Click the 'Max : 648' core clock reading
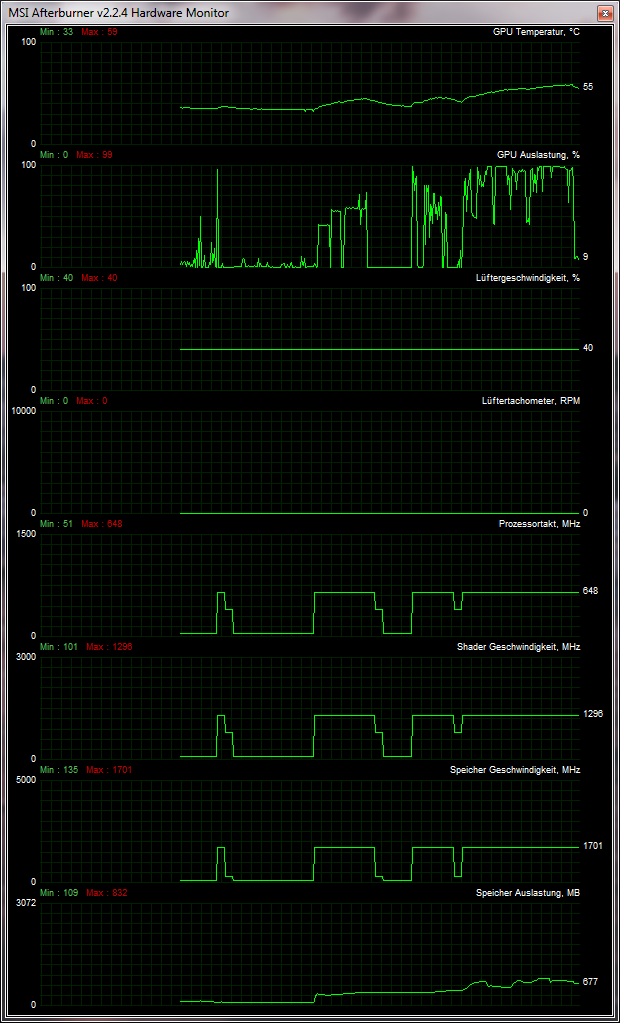Screen dimensions: 624x1026 coord(101,523)
